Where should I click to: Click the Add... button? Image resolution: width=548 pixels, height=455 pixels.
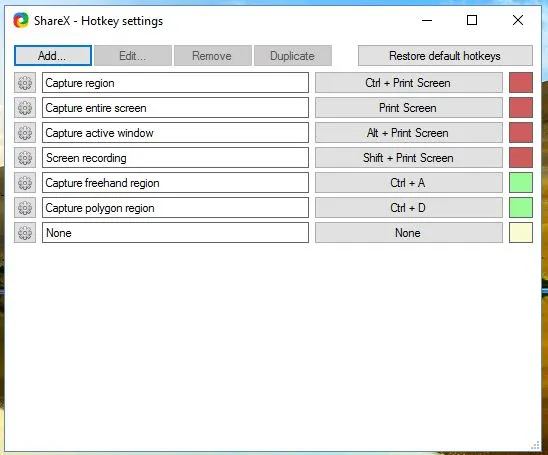click(x=53, y=56)
